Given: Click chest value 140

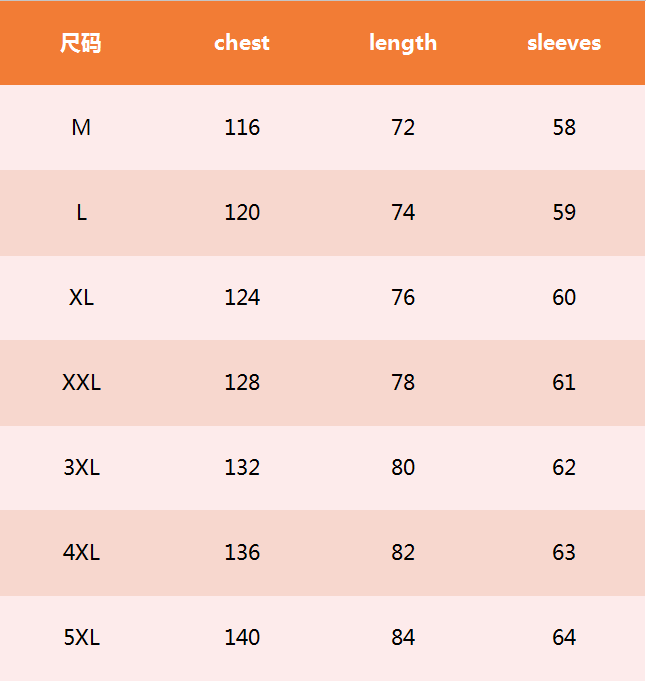Looking at the screenshot, I should (242, 638).
